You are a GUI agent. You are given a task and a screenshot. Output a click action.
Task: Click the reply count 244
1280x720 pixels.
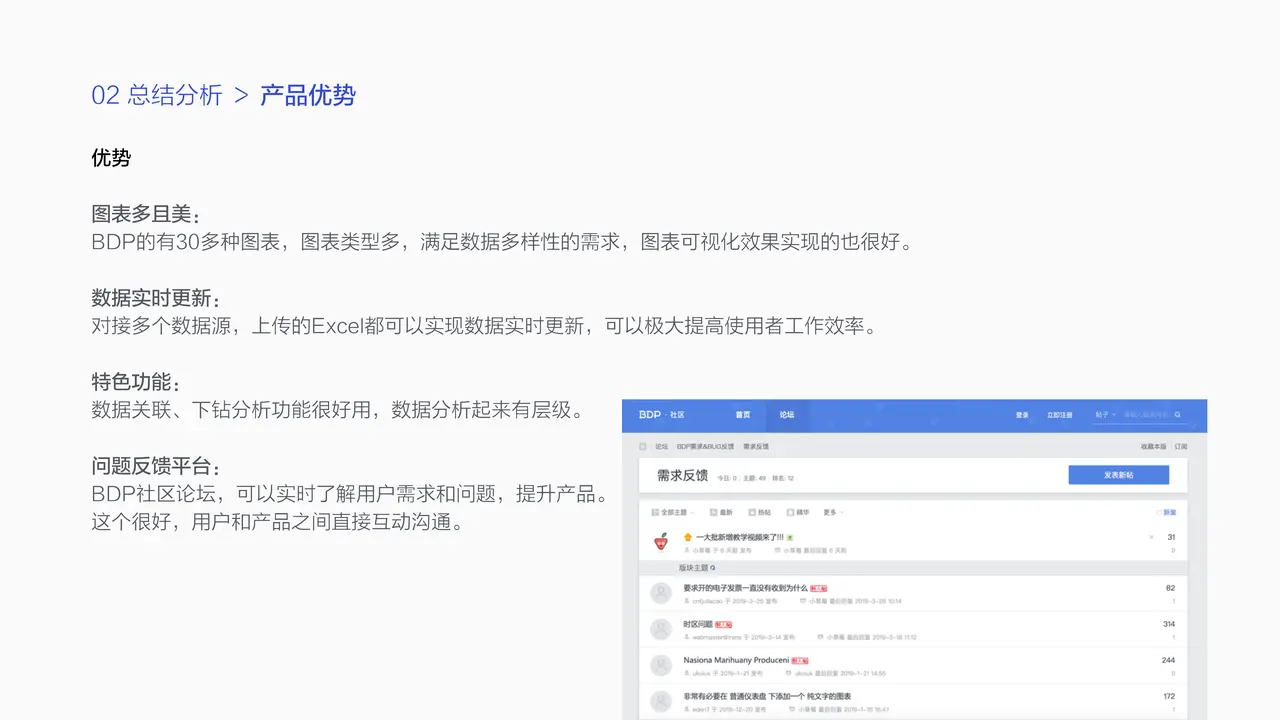pos(1168,660)
